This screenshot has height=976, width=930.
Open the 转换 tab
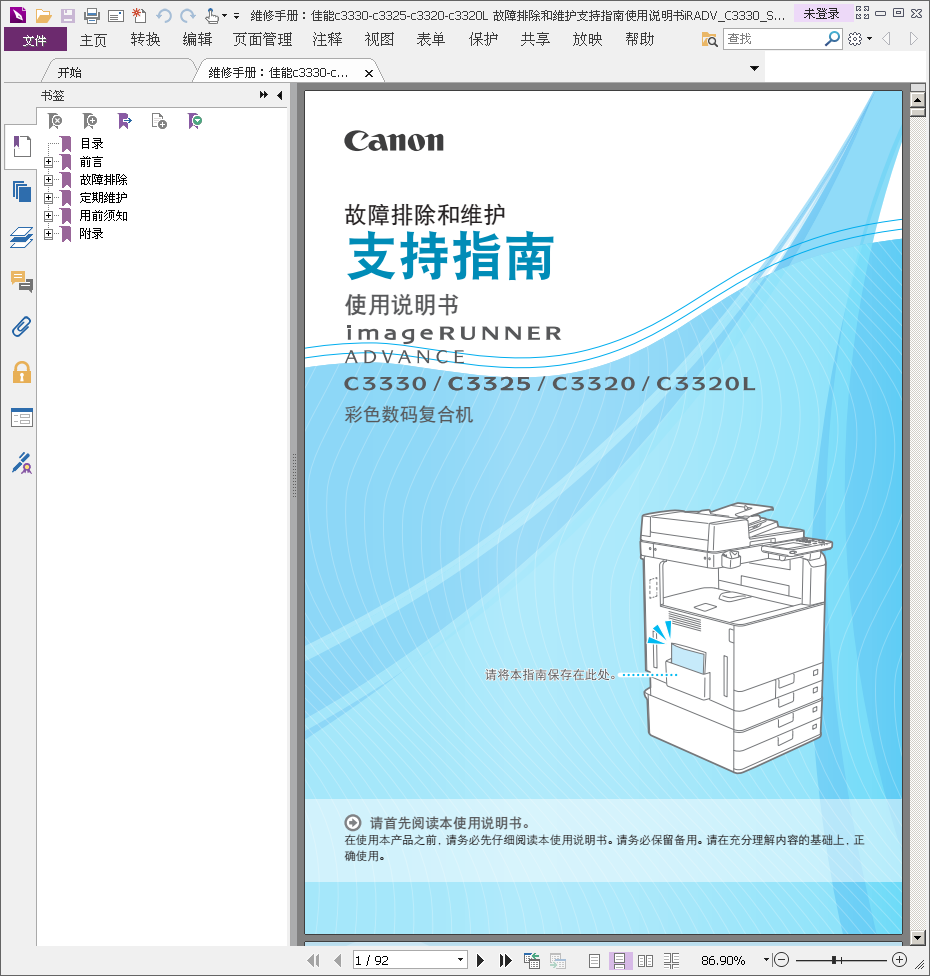click(x=146, y=40)
